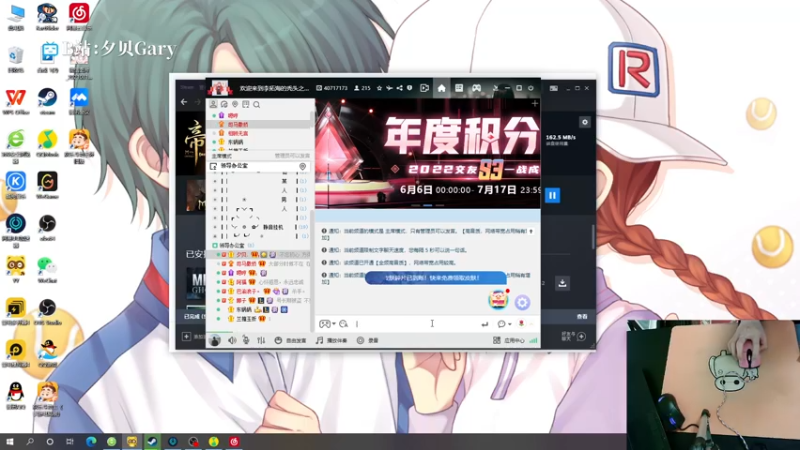Click the pig mascot floating icon

tap(498, 299)
